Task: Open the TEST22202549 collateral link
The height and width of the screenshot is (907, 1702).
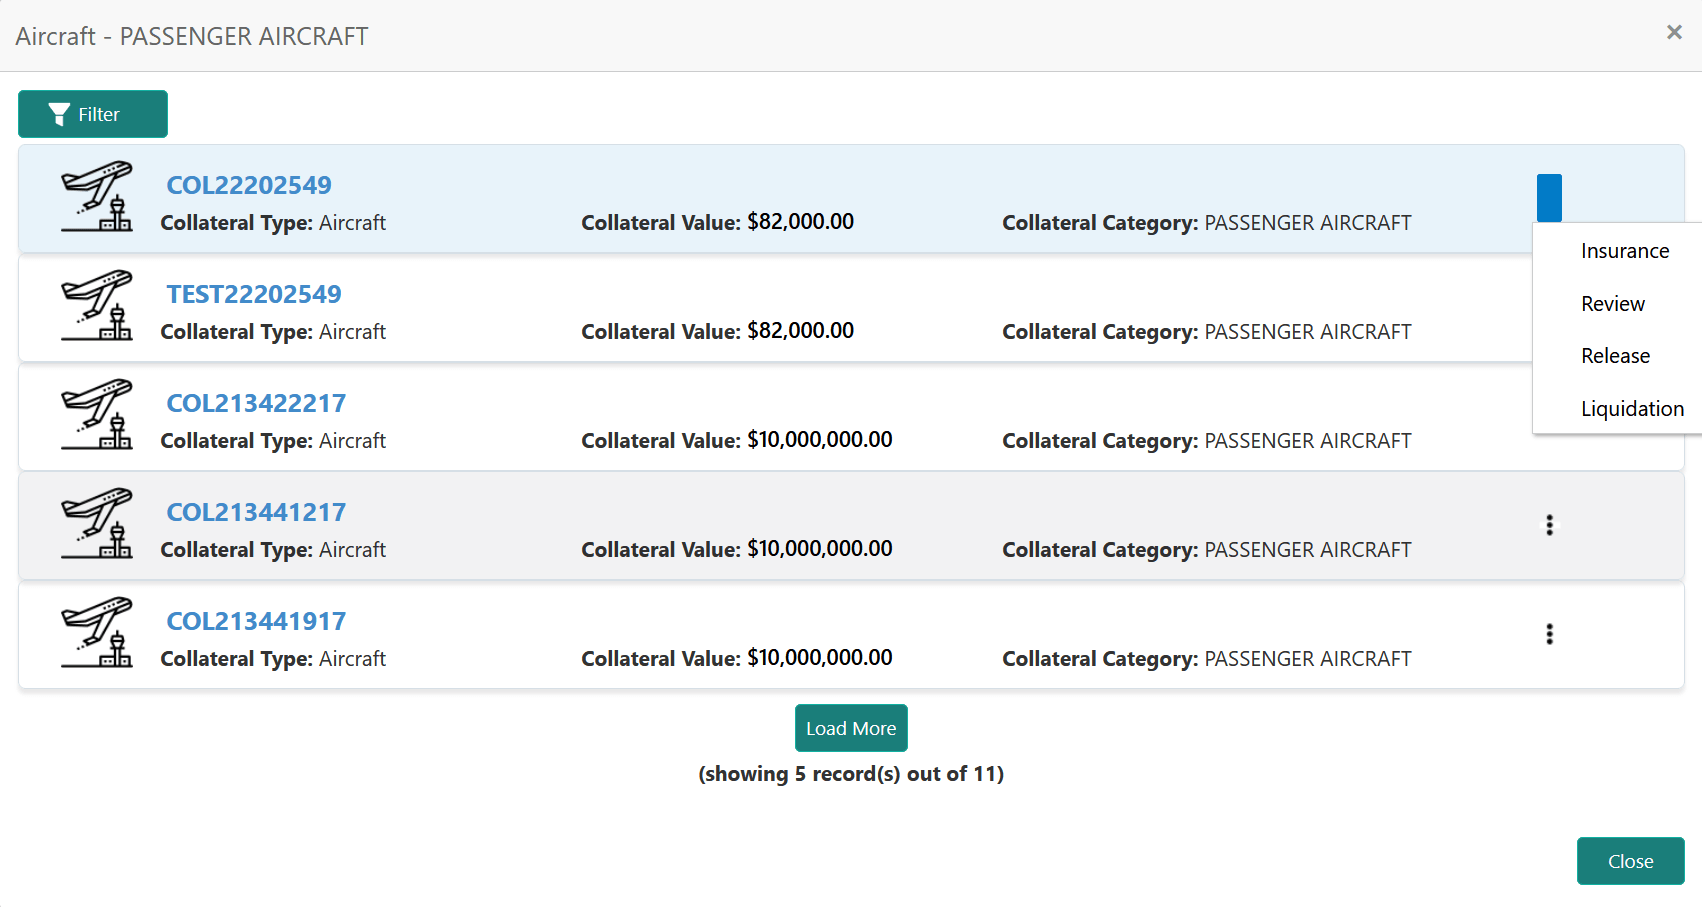Action: point(254,294)
